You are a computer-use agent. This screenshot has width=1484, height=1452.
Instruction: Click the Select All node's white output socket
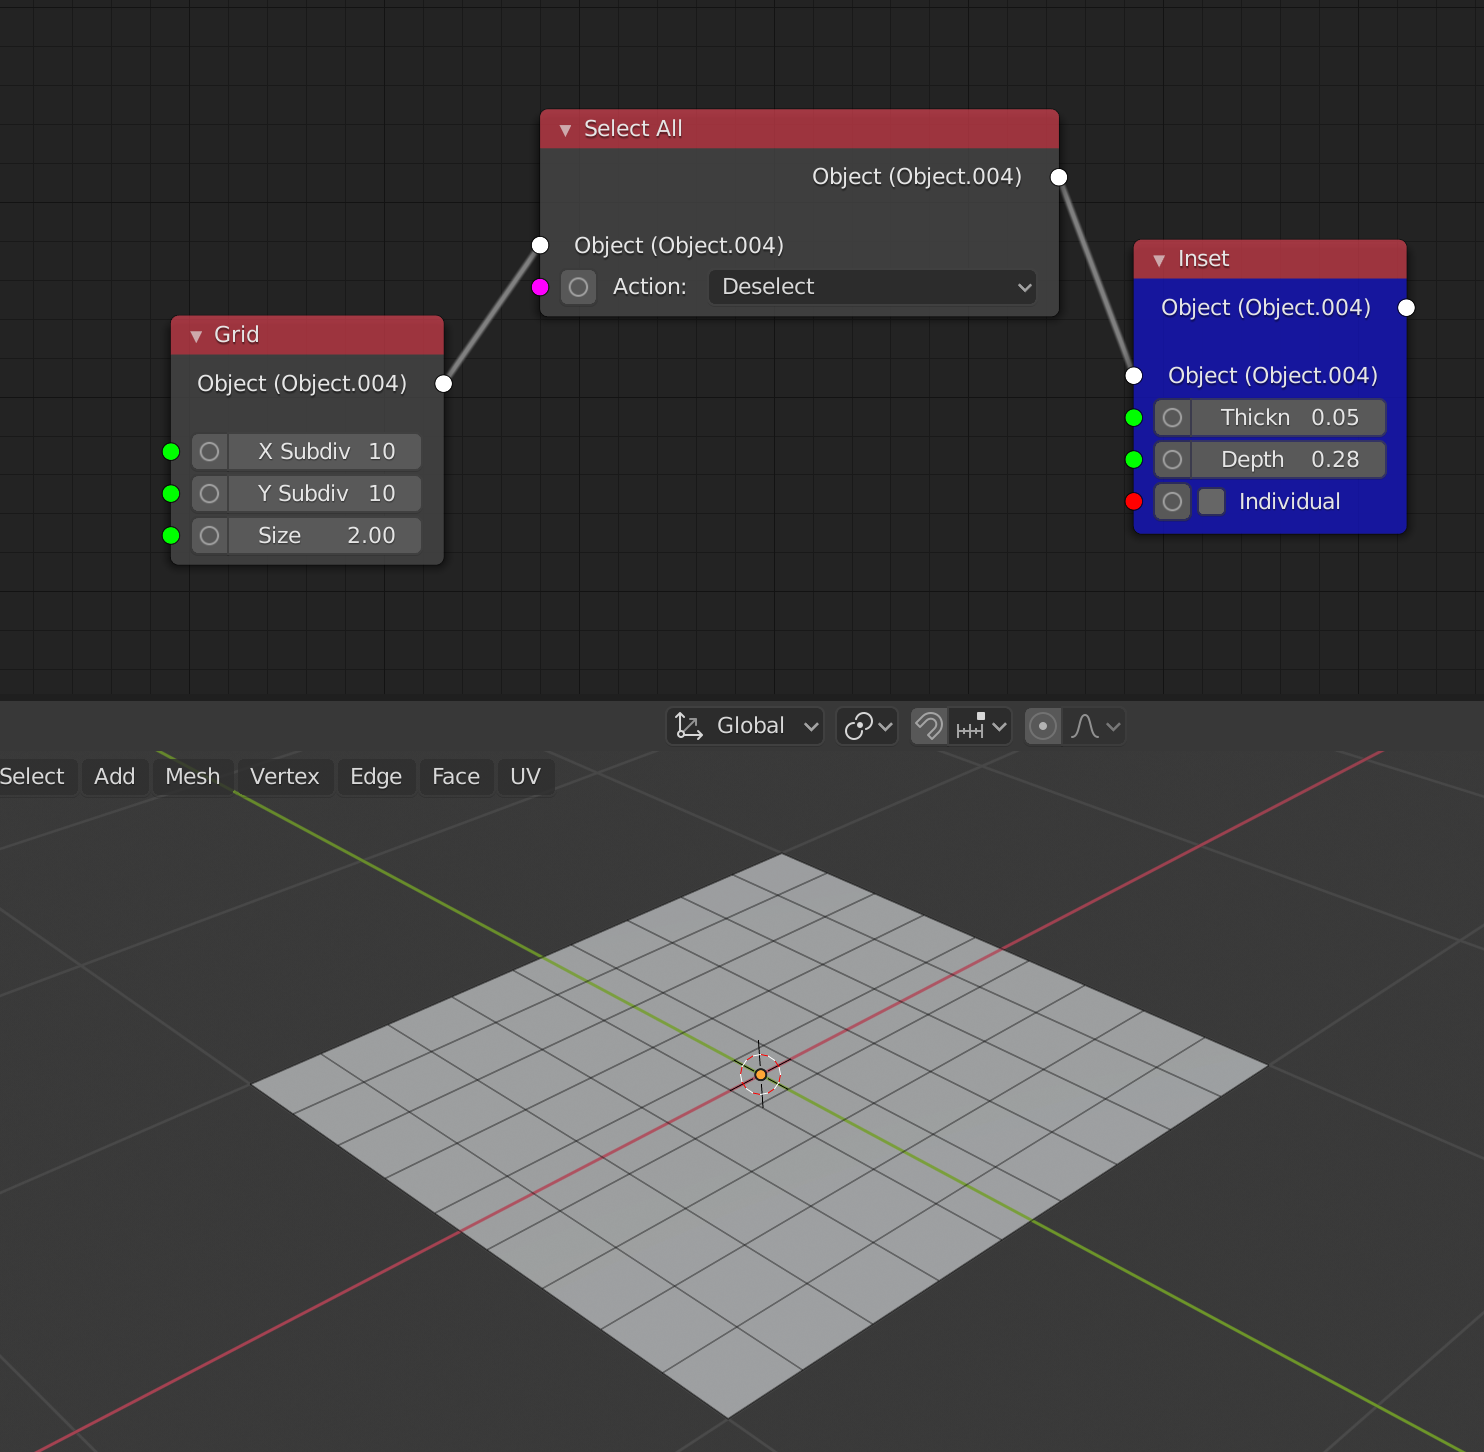point(1059,177)
